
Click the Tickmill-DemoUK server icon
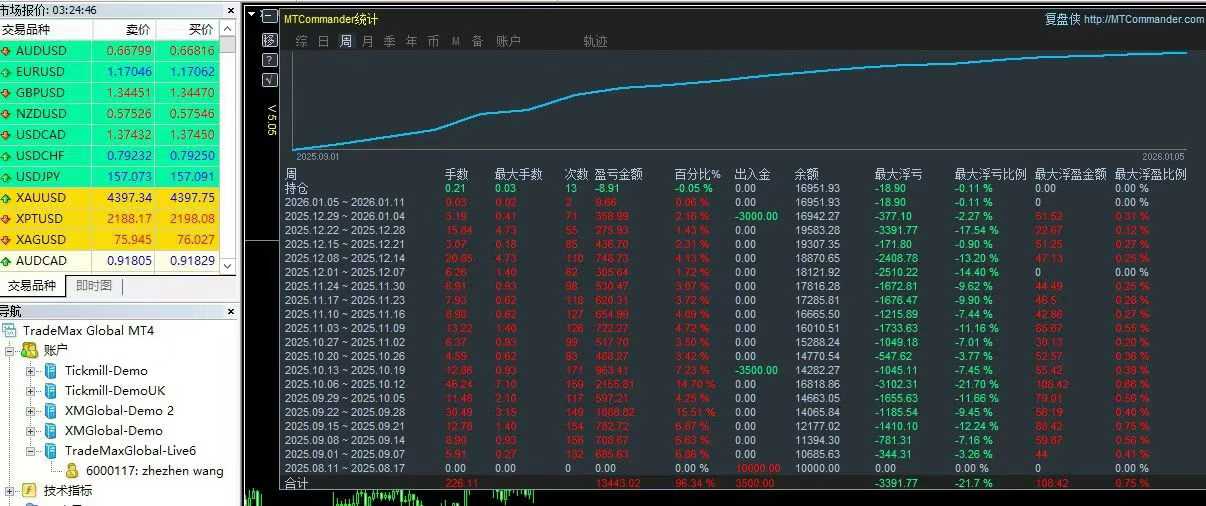pyautogui.click(x=50, y=391)
